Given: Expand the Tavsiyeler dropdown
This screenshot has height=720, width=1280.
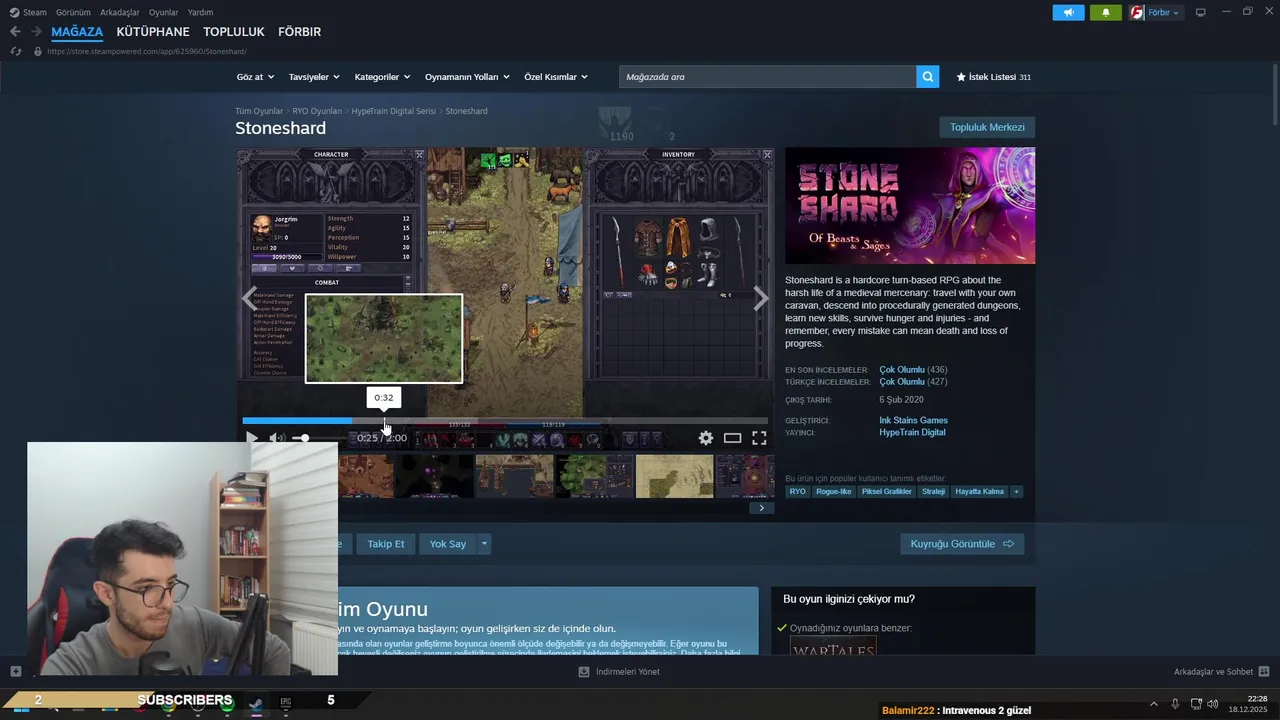Looking at the screenshot, I should click(314, 77).
